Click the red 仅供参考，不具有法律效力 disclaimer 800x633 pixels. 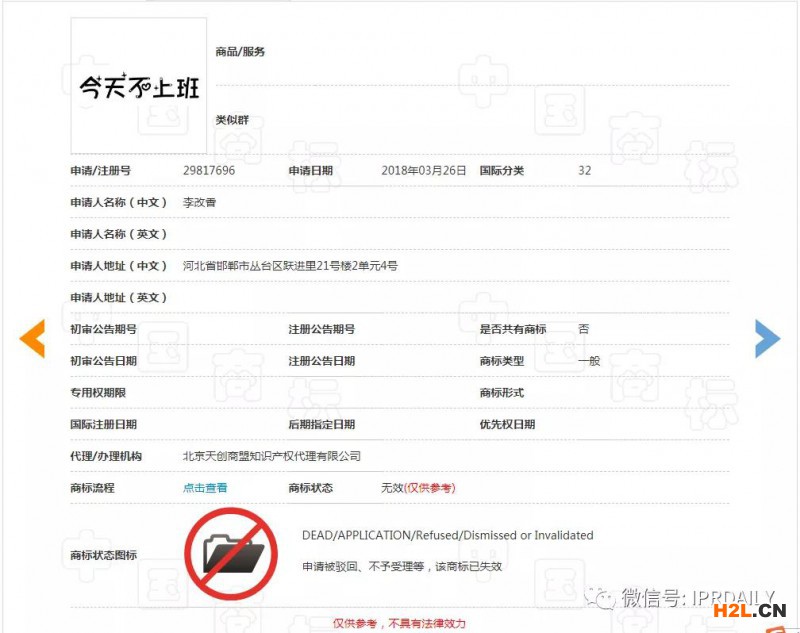coord(399,623)
